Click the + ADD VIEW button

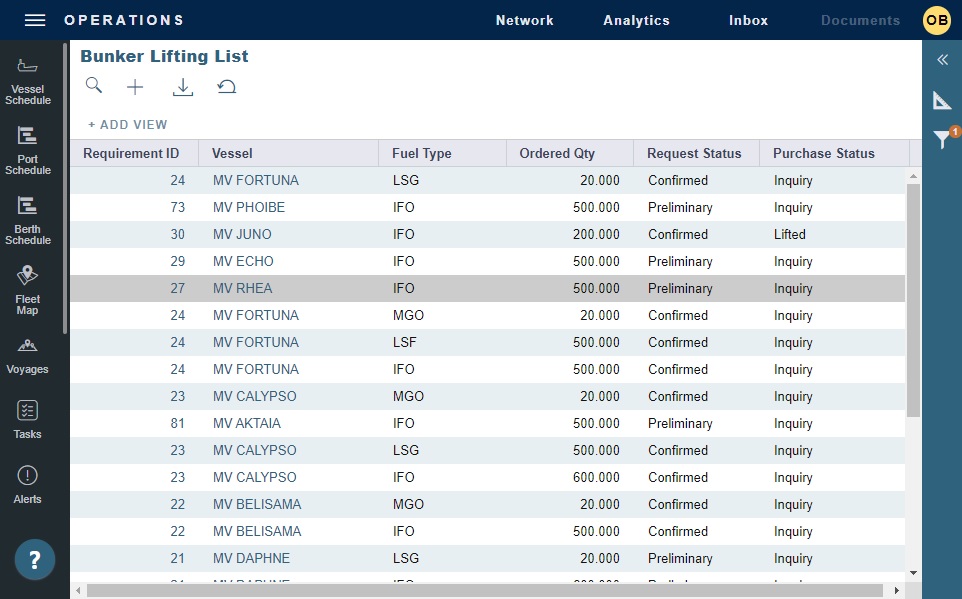click(x=128, y=125)
